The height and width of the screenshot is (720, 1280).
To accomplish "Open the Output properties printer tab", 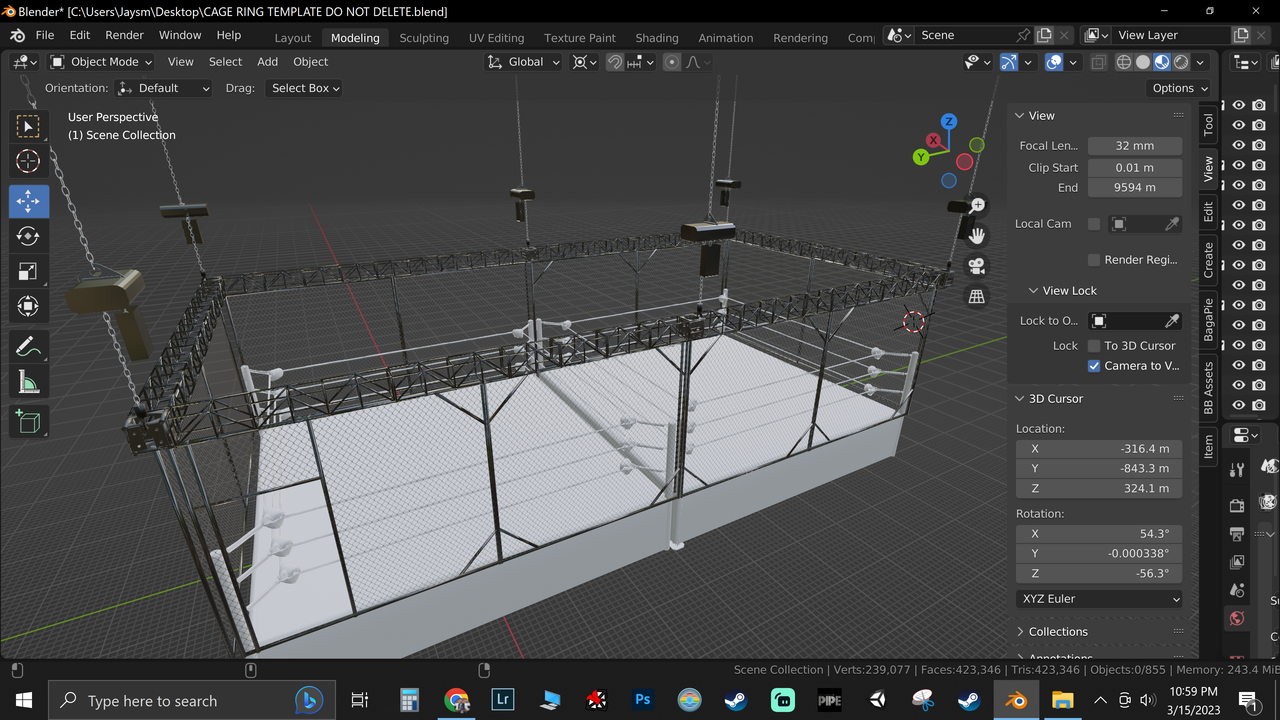I will (x=1237, y=534).
